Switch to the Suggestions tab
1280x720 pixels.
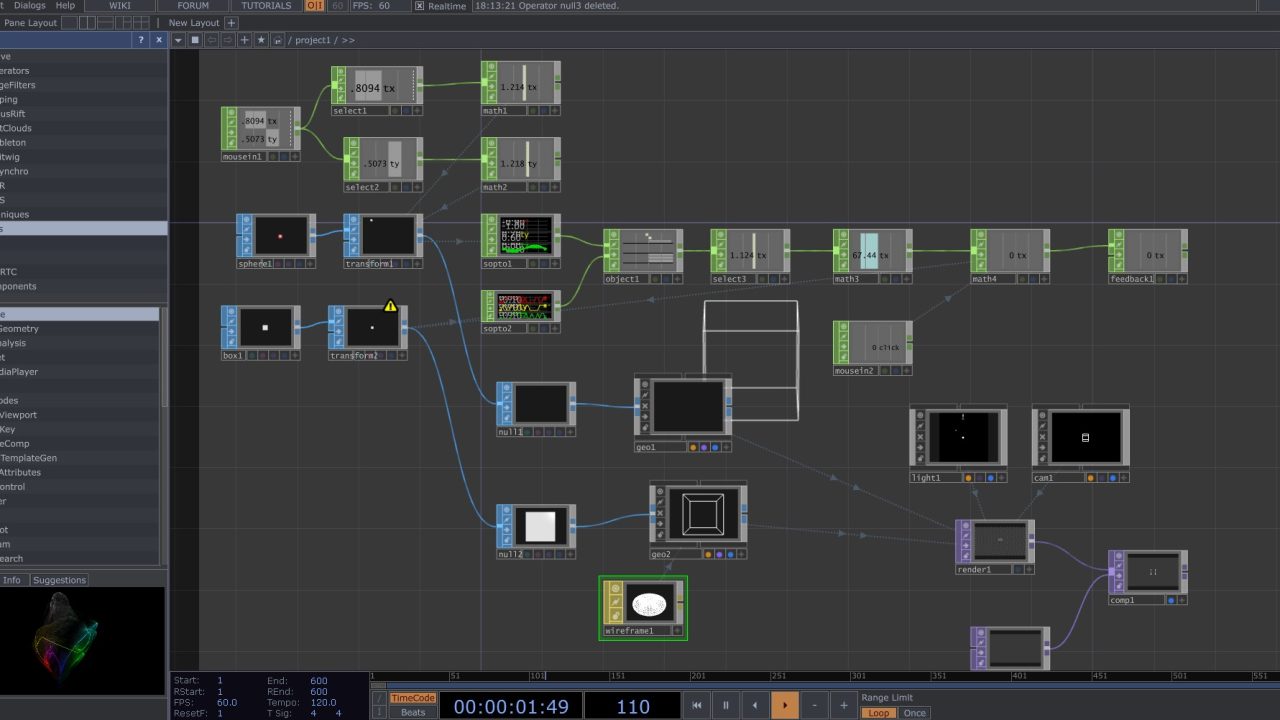pyautogui.click(x=59, y=580)
